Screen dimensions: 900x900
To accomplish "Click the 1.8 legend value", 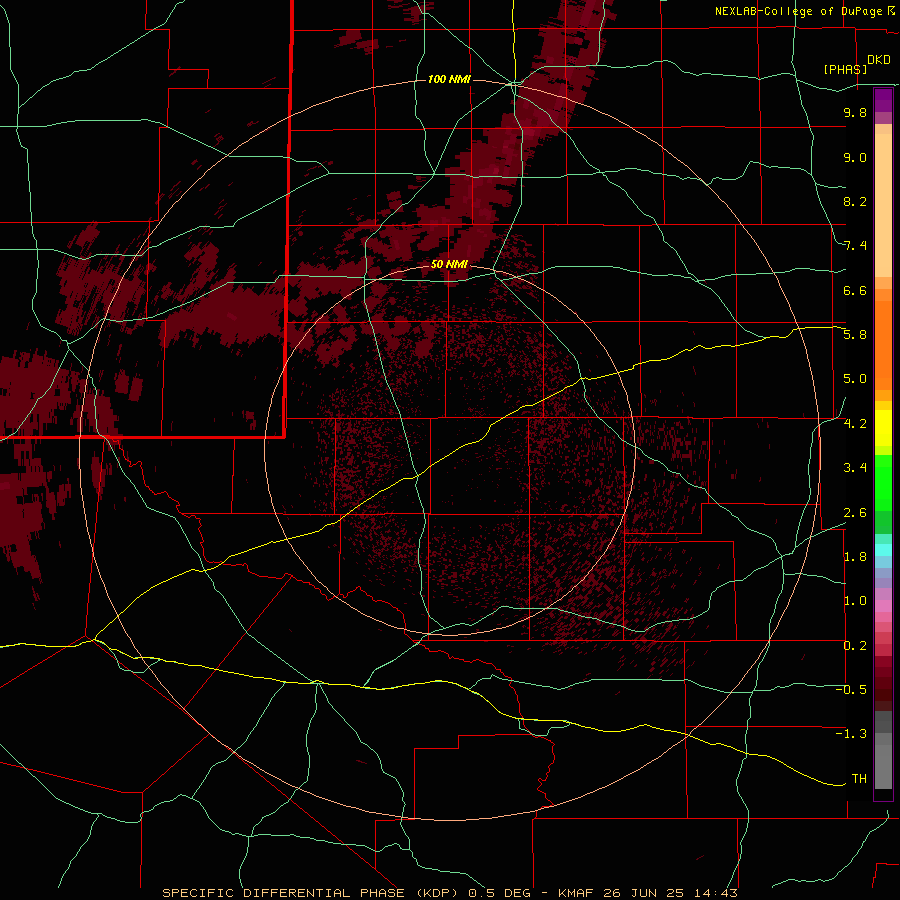I will 855,557.
